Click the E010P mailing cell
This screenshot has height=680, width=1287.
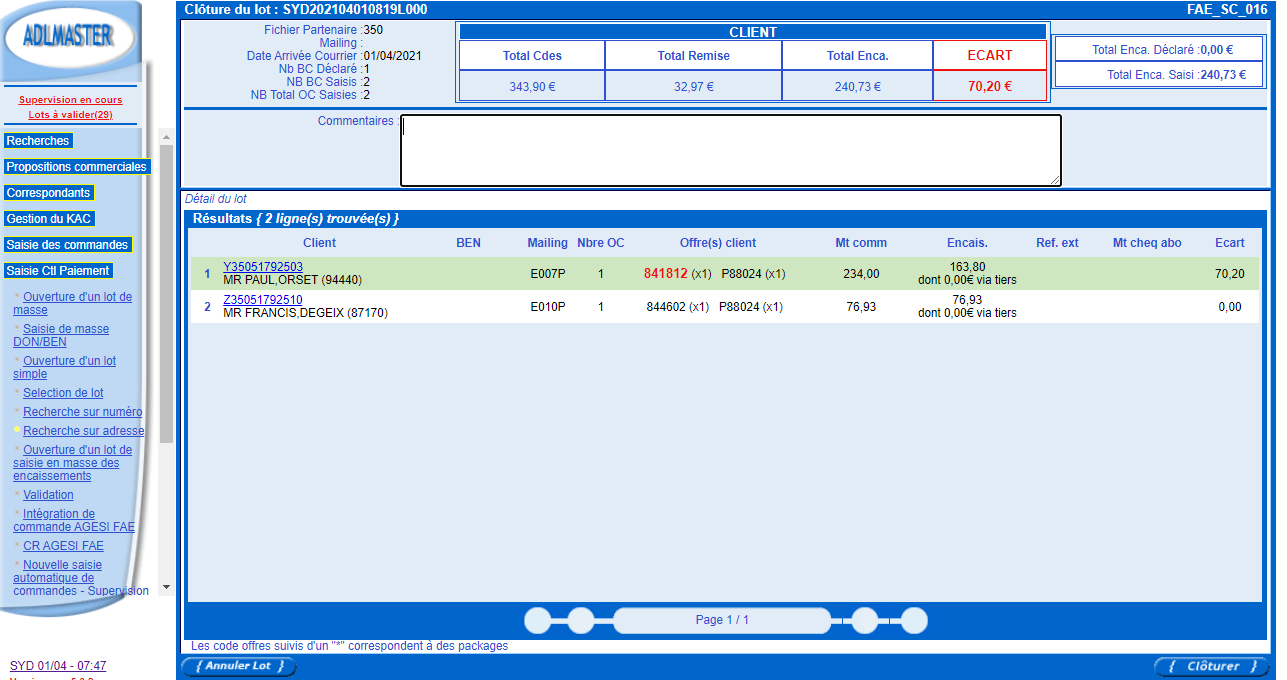coord(548,307)
